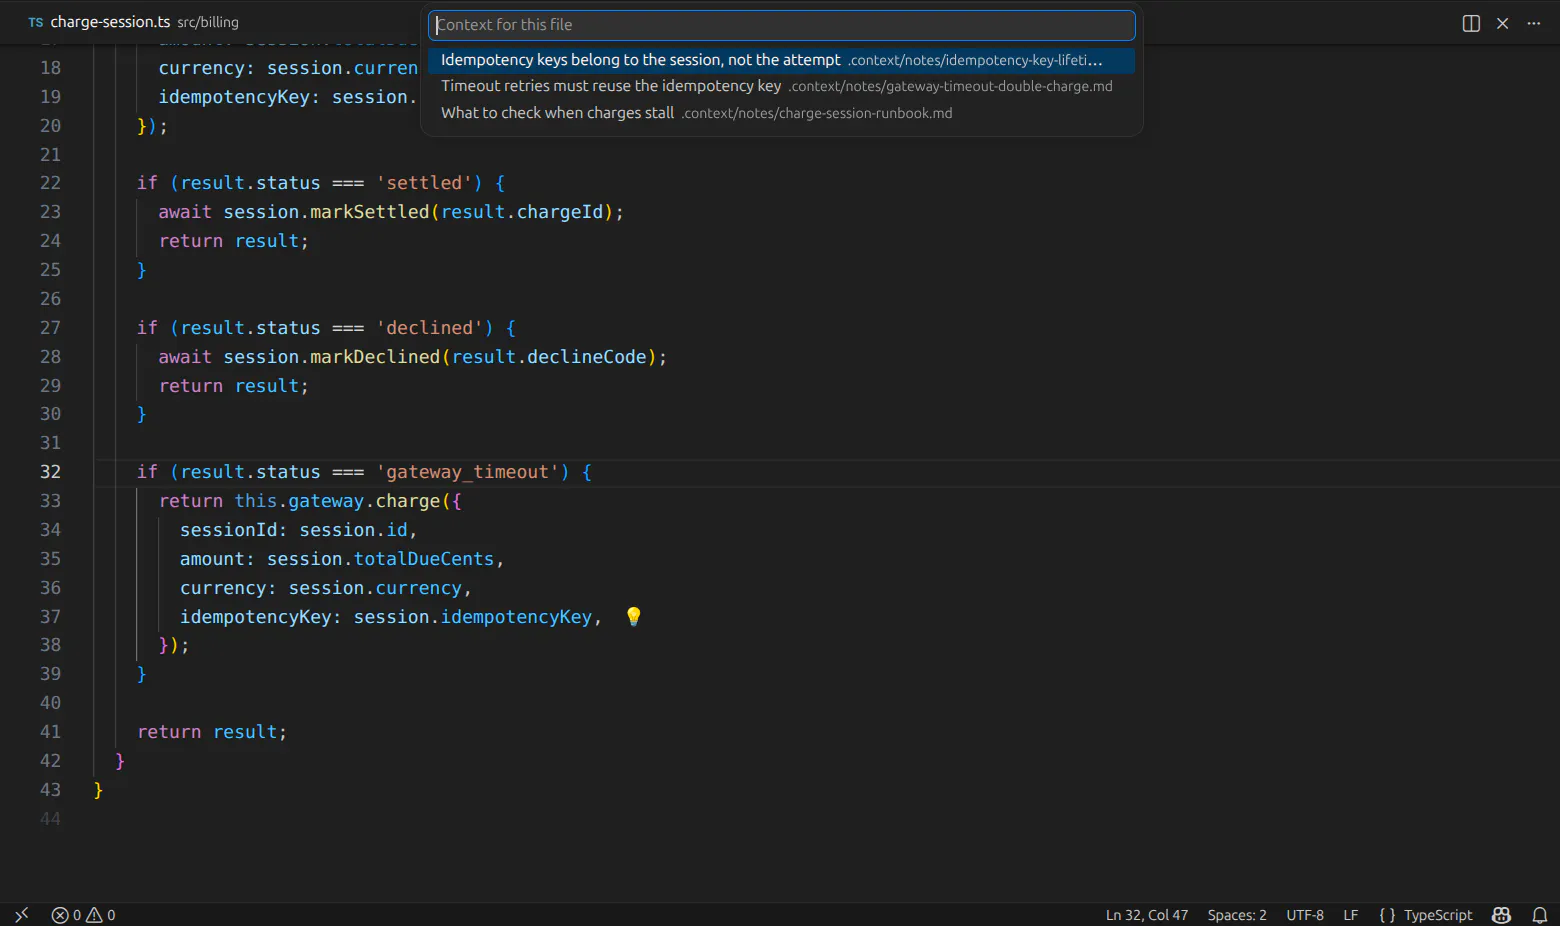Click "'settled'" string on line 22
This screenshot has width=1560, height=926.
point(424,183)
